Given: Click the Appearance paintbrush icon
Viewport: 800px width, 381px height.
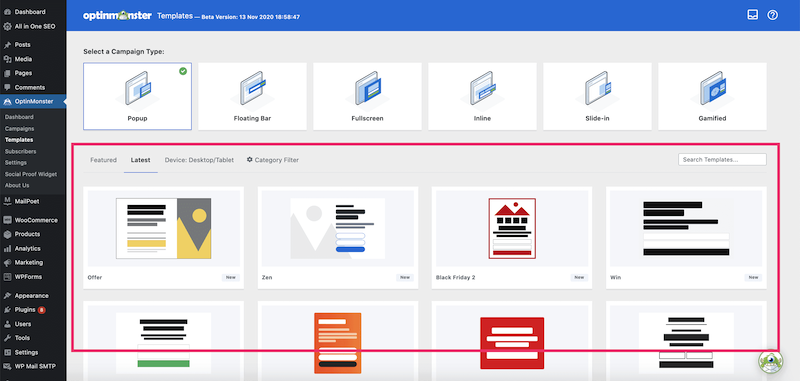Looking at the screenshot, I should (7, 296).
